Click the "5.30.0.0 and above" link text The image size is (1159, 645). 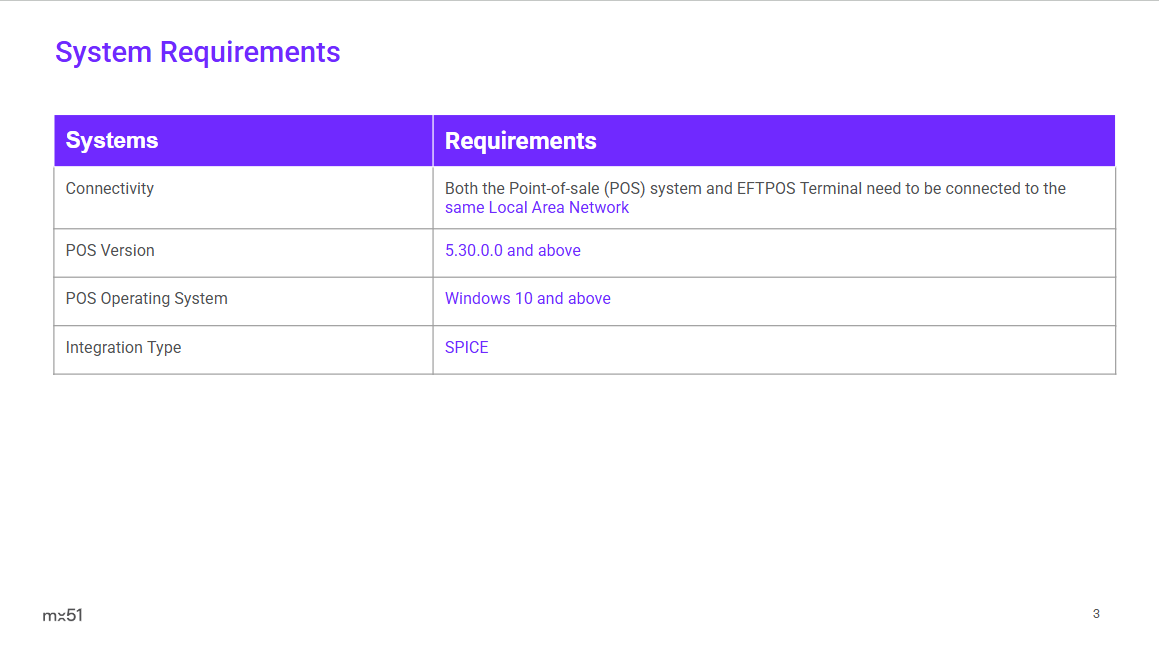tap(512, 250)
